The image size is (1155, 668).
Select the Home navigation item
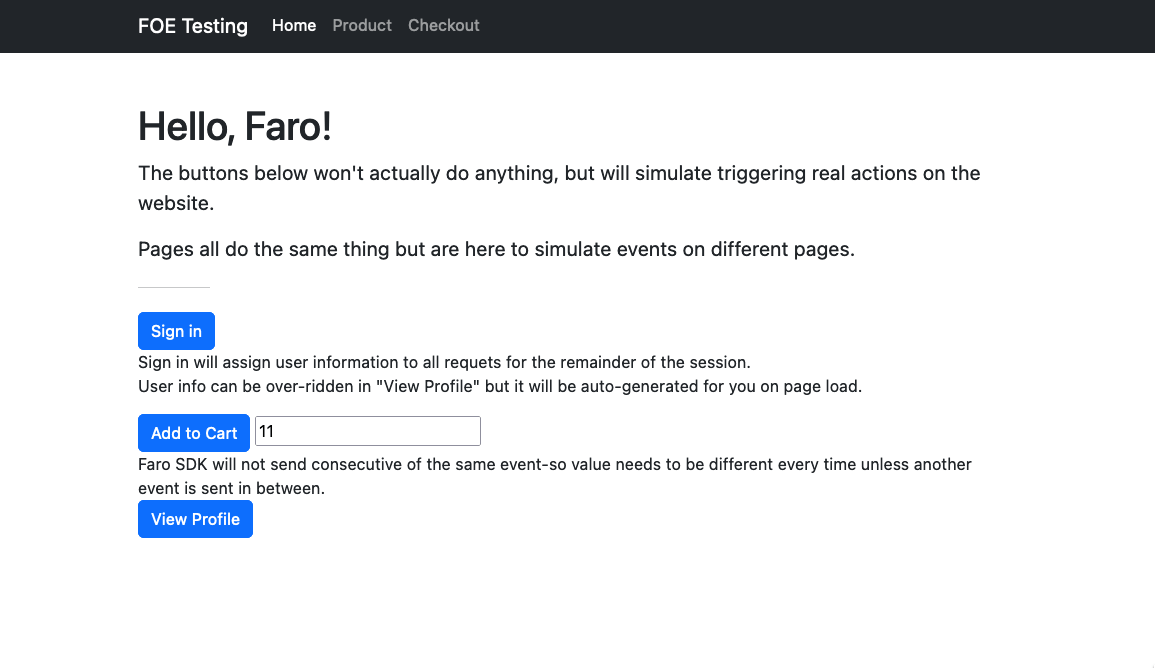point(293,26)
